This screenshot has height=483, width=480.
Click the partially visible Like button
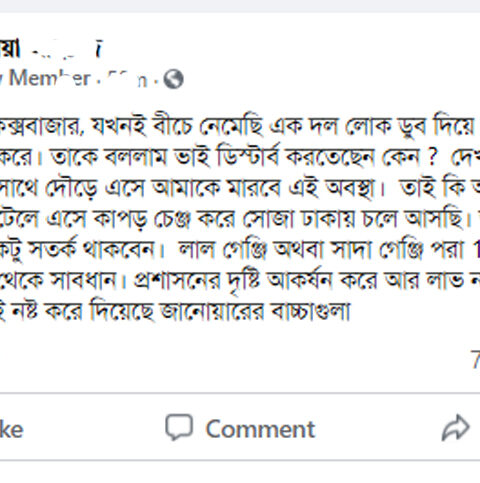(11, 429)
